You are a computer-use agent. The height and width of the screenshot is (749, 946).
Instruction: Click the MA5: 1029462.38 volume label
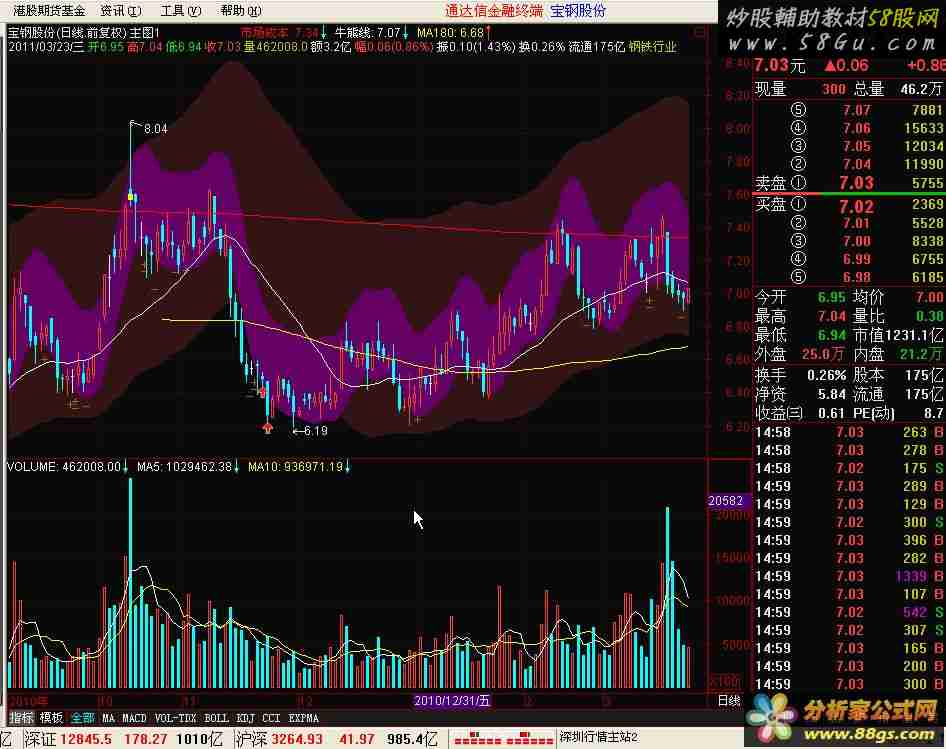click(x=185, y=467)
